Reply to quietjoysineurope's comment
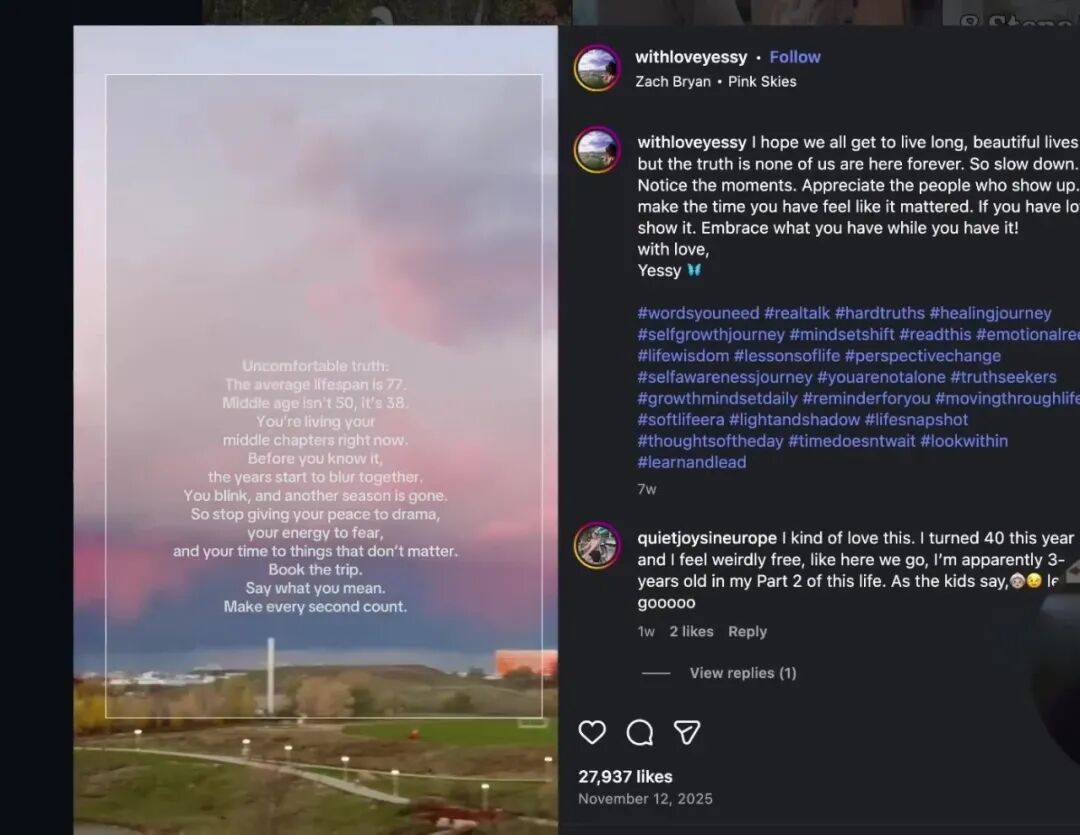The image size is (1080, 835). (747, 632)
